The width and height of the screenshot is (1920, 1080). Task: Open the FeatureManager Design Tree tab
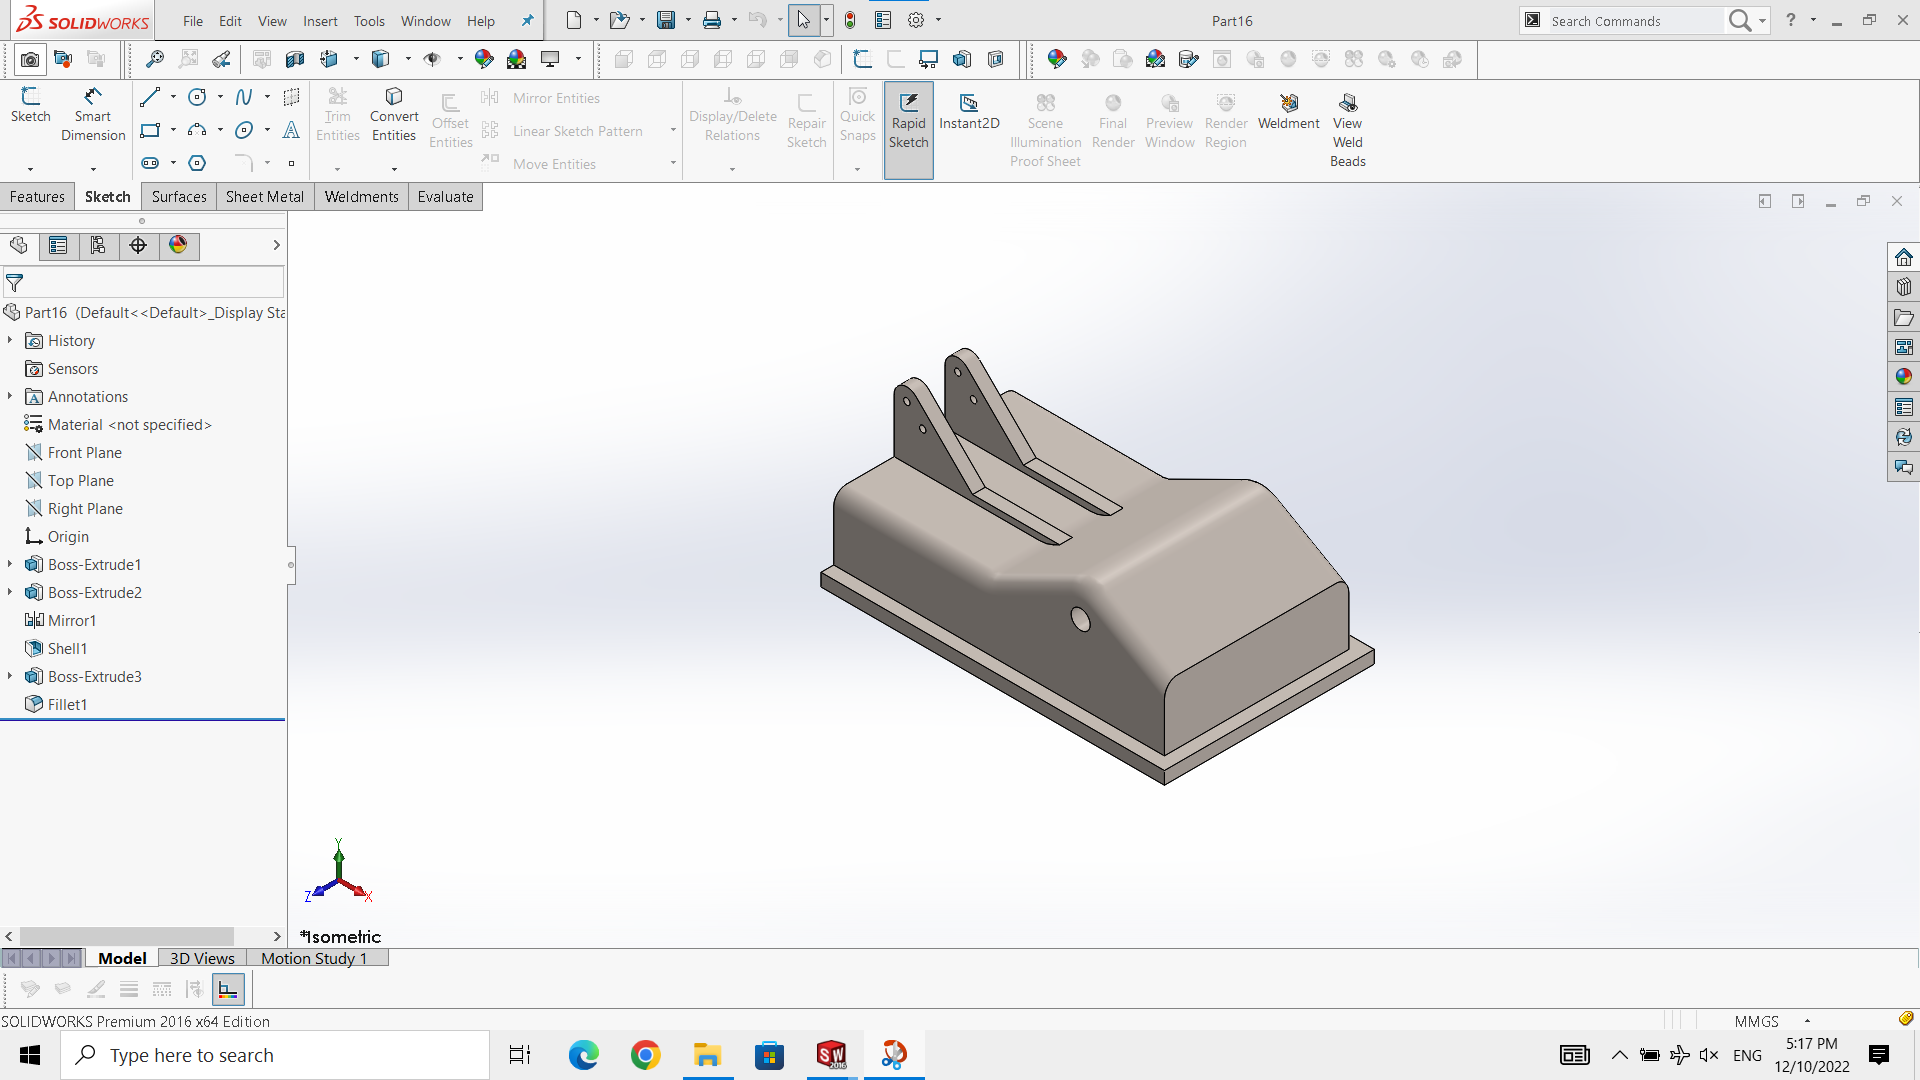click(19, 246)
